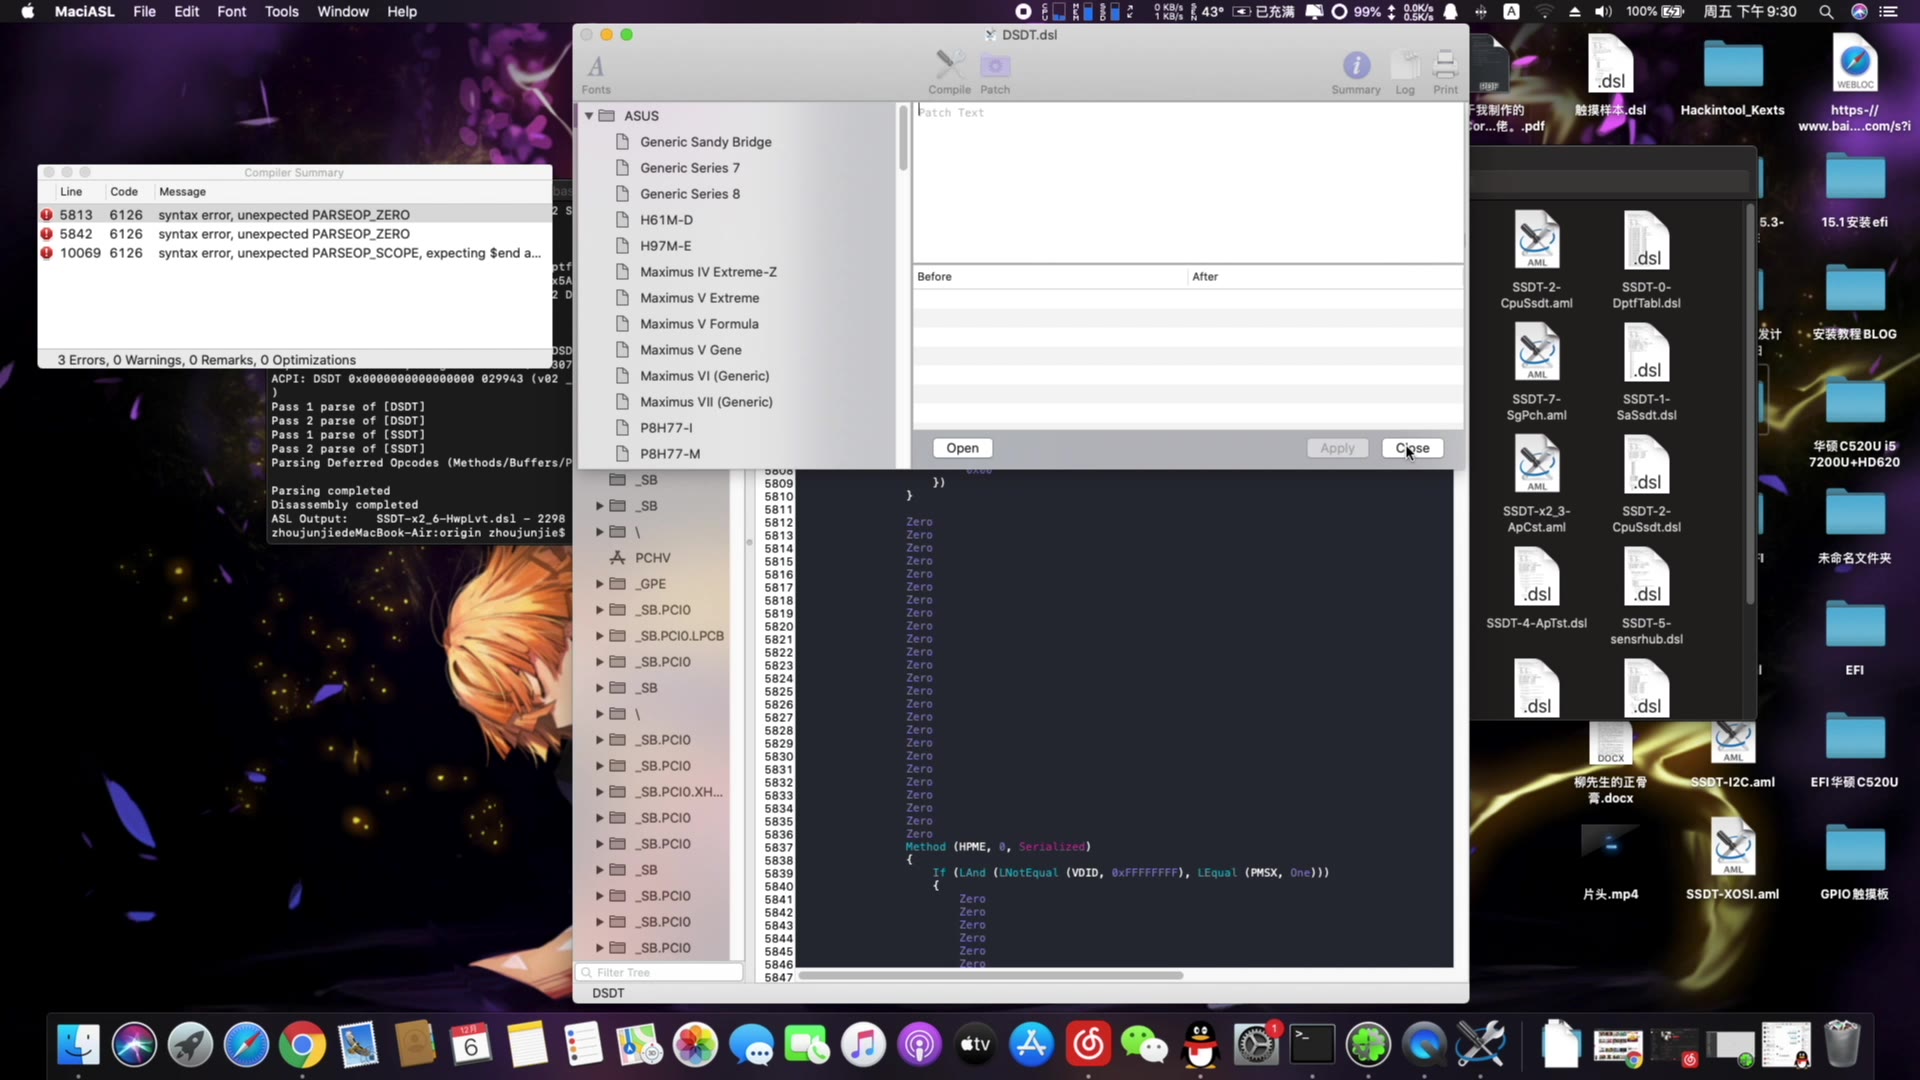Expand the _SB.PCI0 tree node

(x=597, y=609)
